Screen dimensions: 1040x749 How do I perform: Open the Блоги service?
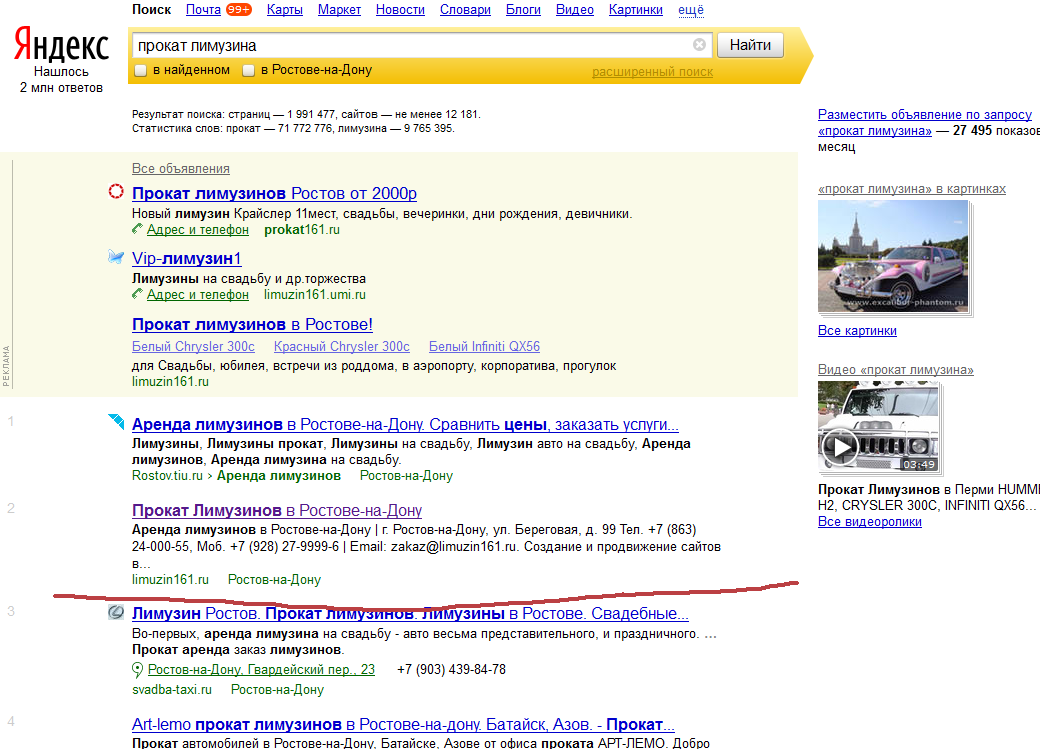[x=523, y=10]
